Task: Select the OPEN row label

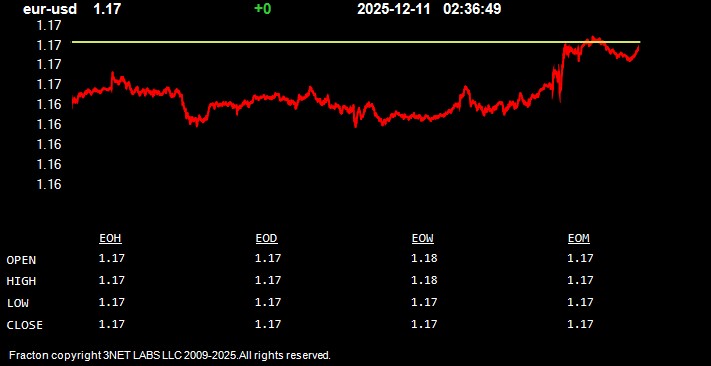Action: (x=21, y=260)
